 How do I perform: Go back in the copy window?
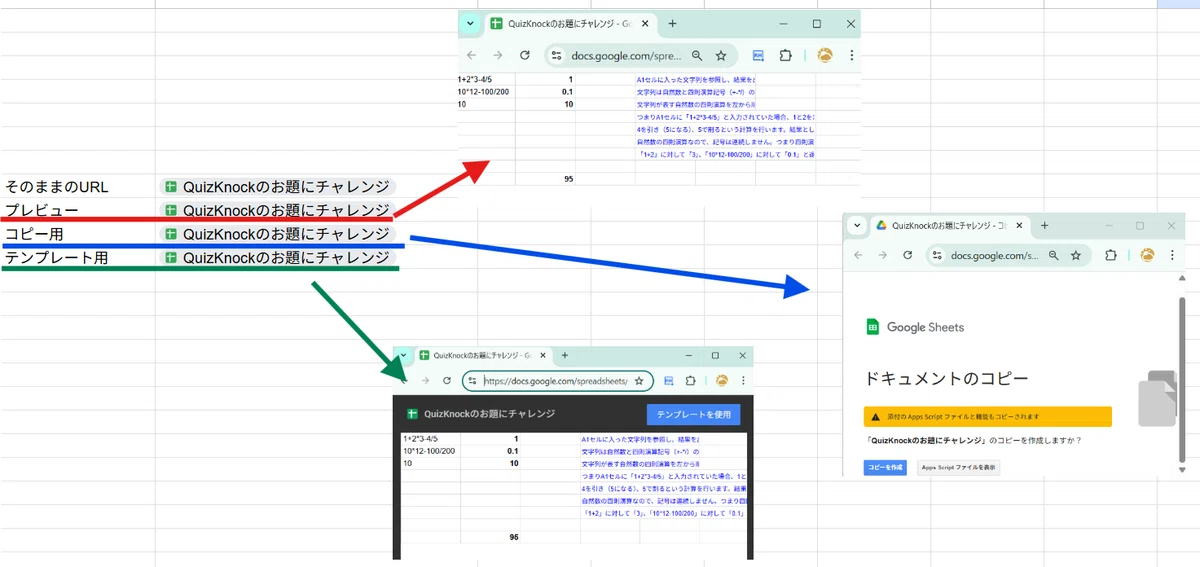[x=858, y=255]
